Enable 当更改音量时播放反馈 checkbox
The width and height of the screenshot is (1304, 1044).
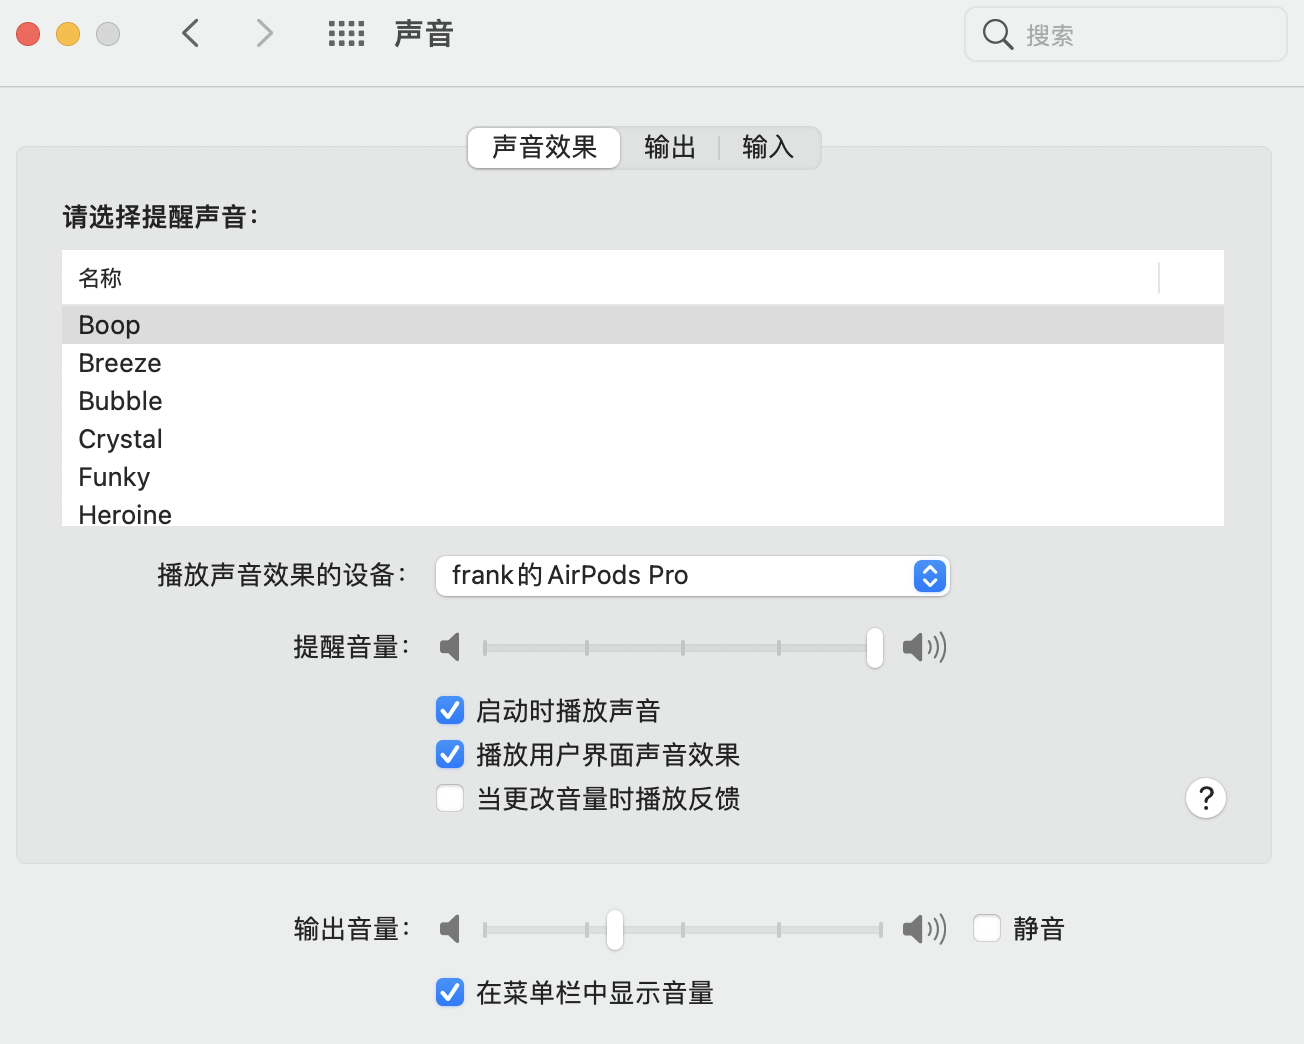point(450,799)
